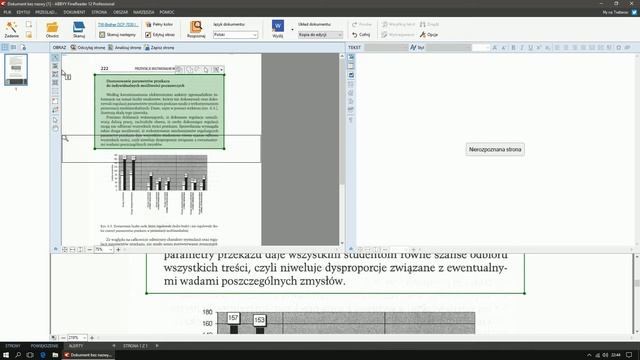
Task: Open the PLIK menu
Action: point(7,12)
